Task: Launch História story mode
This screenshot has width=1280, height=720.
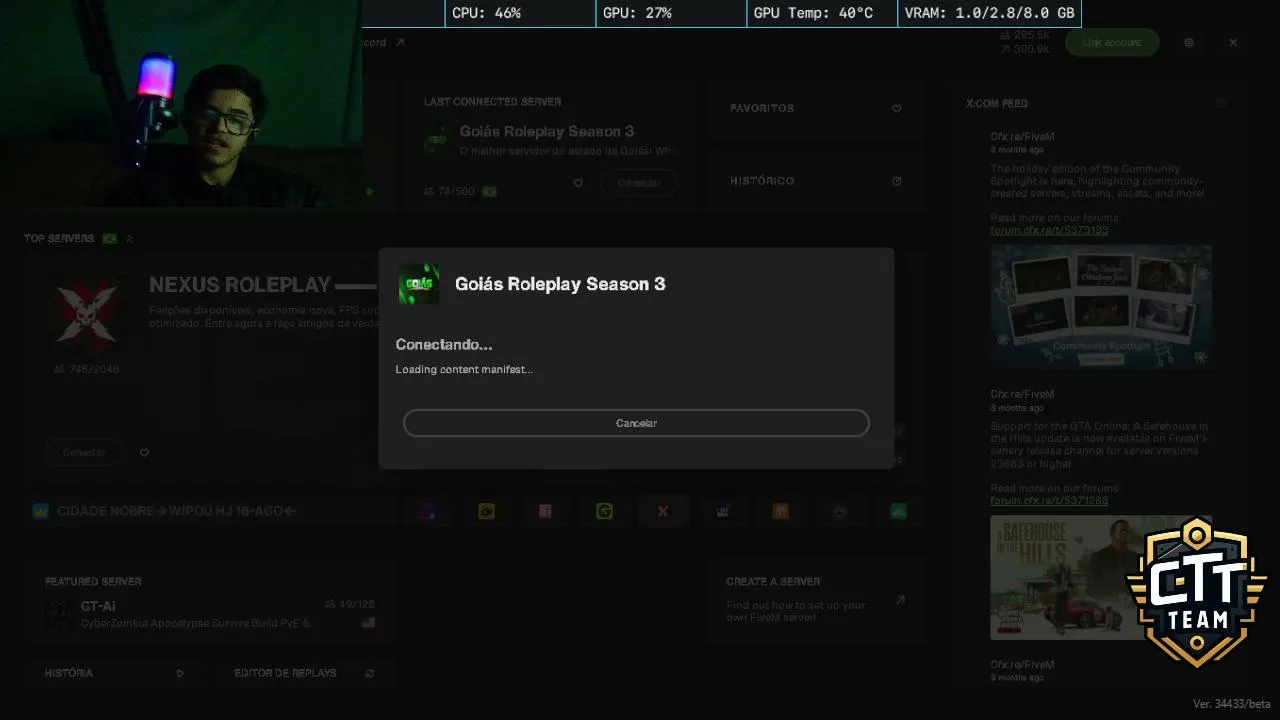Action: (x=115, y=673)
